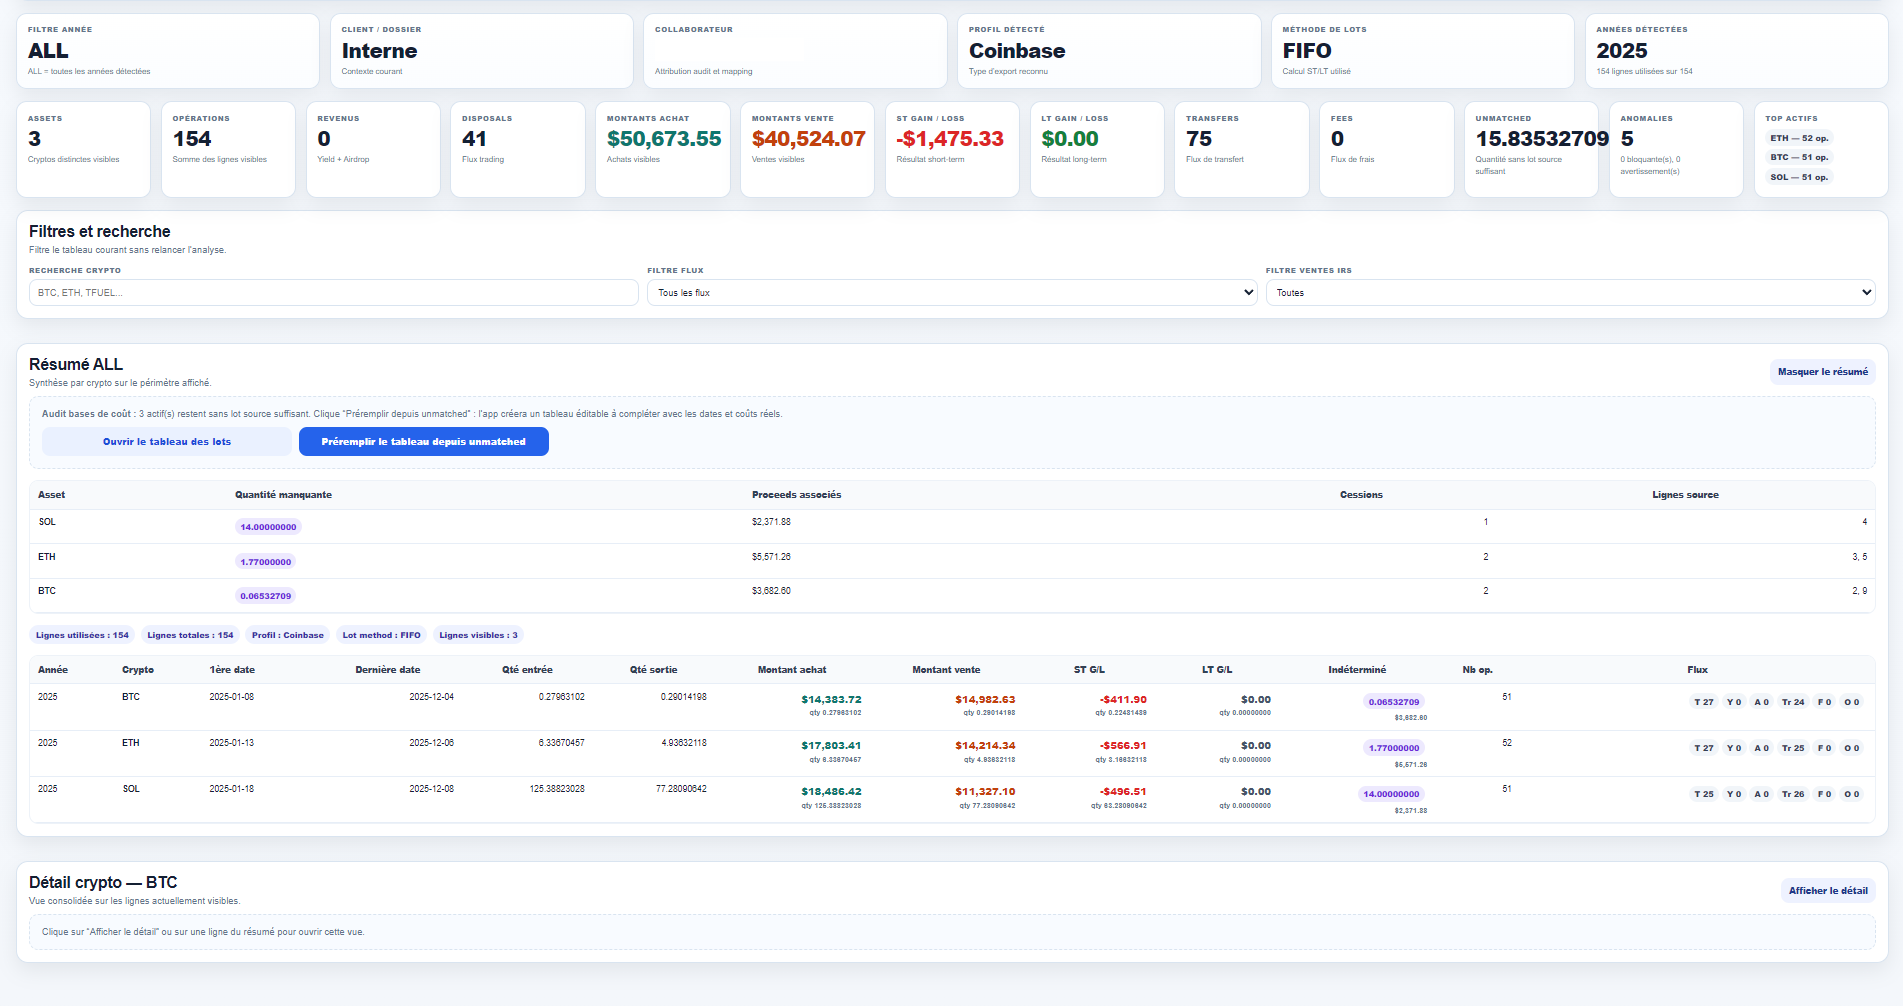Image resolution: width=1903 pixels, height=1006 pixels.
Task: Click ETH sale amount $14,214.34
Action: pos(985,746)
